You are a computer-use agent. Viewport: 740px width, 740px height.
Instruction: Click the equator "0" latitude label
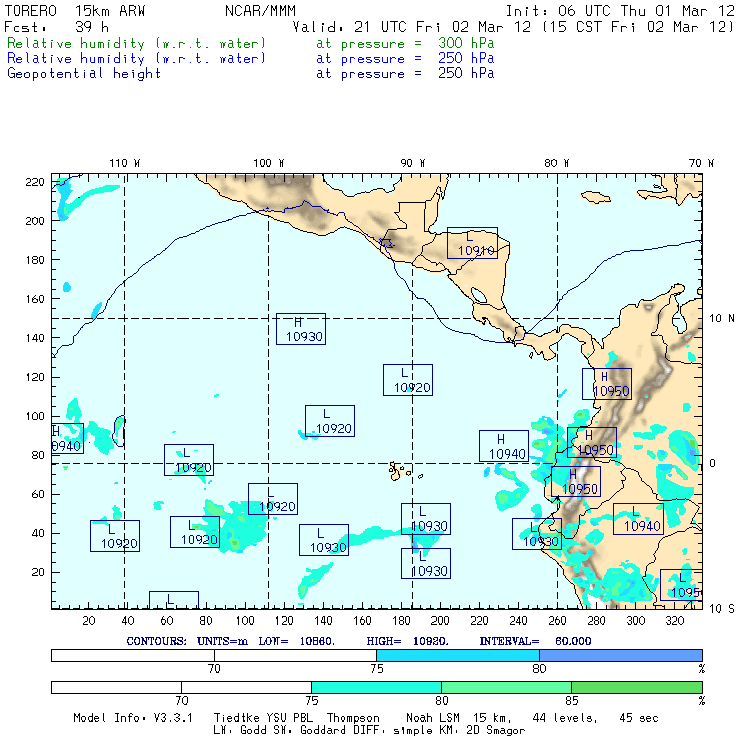(713, 463)
